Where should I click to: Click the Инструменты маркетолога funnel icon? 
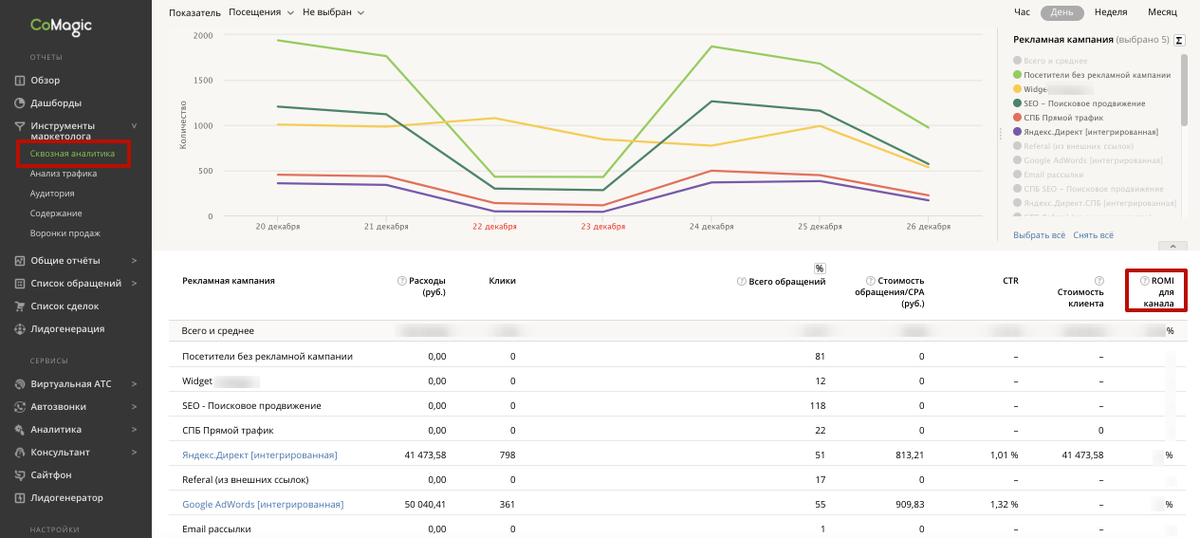[x=20, y=126]
